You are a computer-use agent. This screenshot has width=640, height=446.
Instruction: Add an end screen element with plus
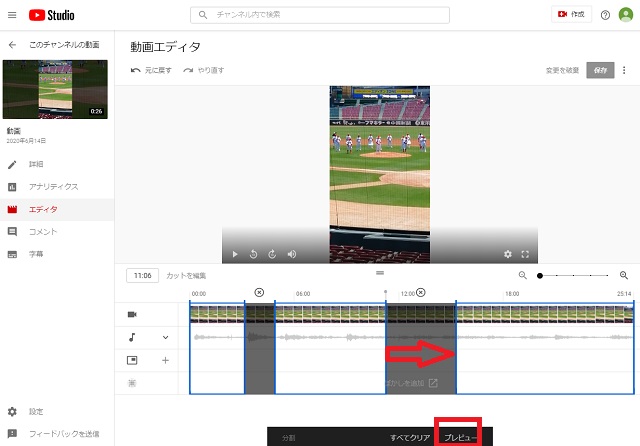coord(165,360)
